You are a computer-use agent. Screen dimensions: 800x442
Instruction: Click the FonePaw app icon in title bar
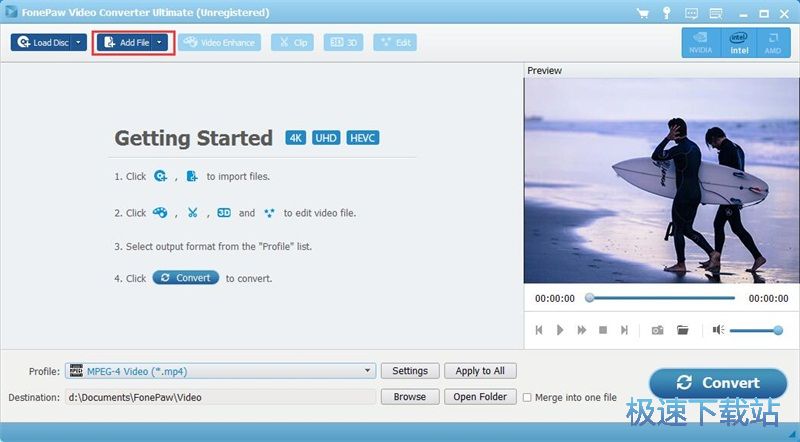point(11,11)
